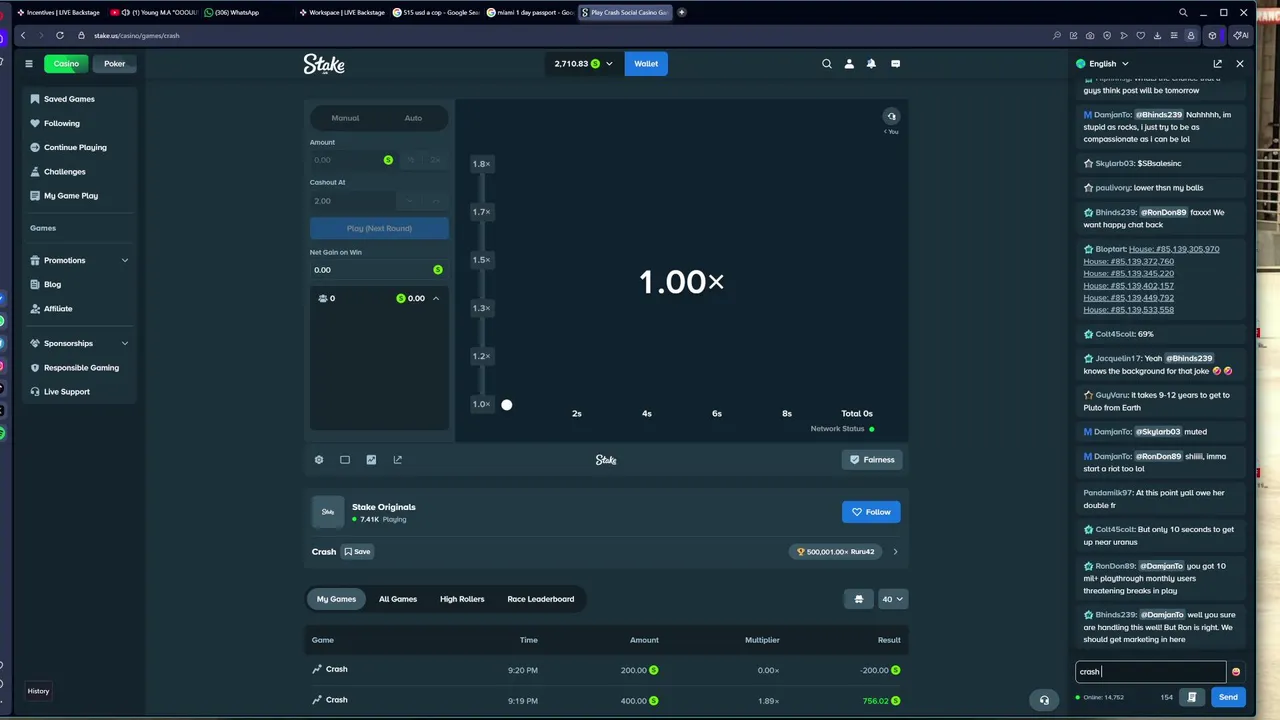Click the Stake logo in the header
1280x720 pixels.
coord(324,64)
